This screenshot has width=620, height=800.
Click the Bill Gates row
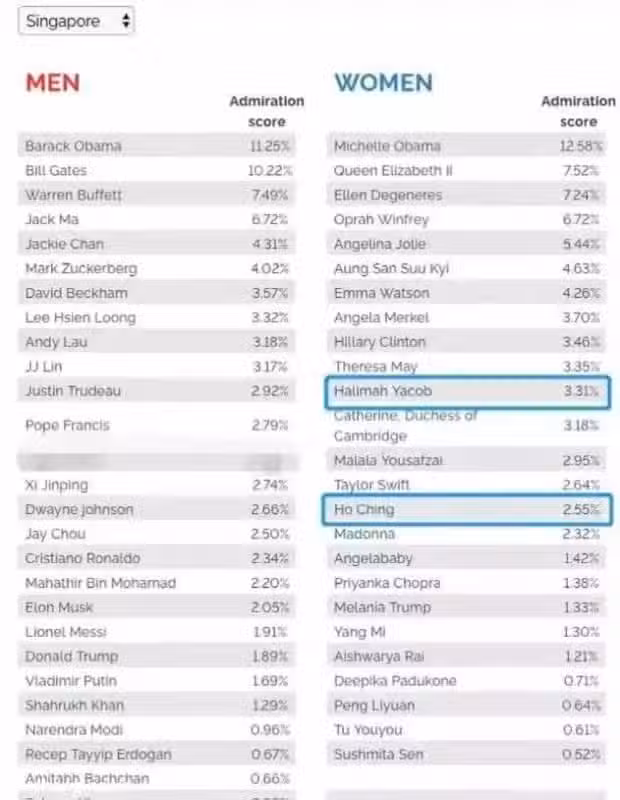pyautogui.click(x=157, y=170)
